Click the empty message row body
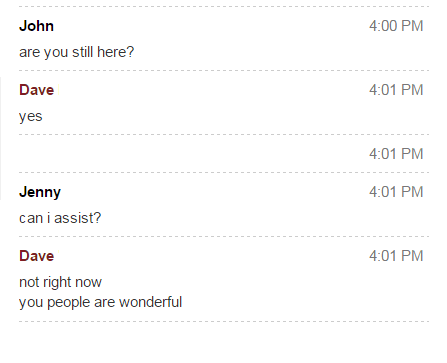This screenshot has height=363, width=447. pos(224,154)
